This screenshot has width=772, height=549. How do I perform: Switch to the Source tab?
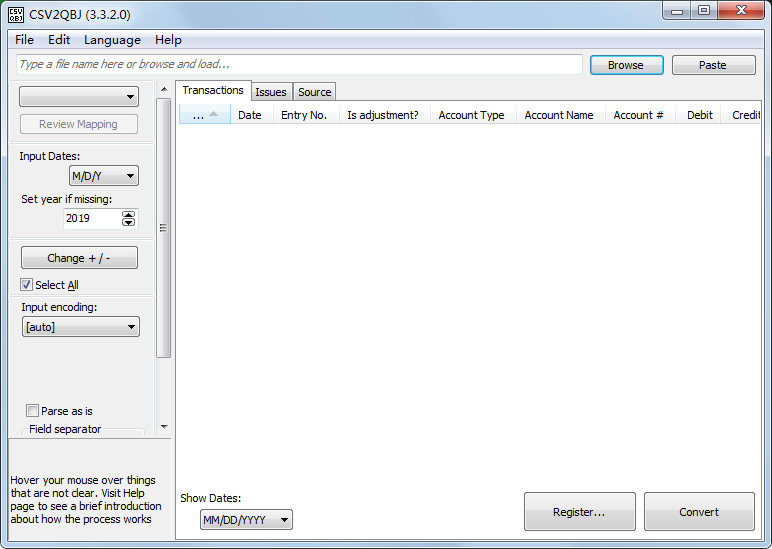(315, 92)
